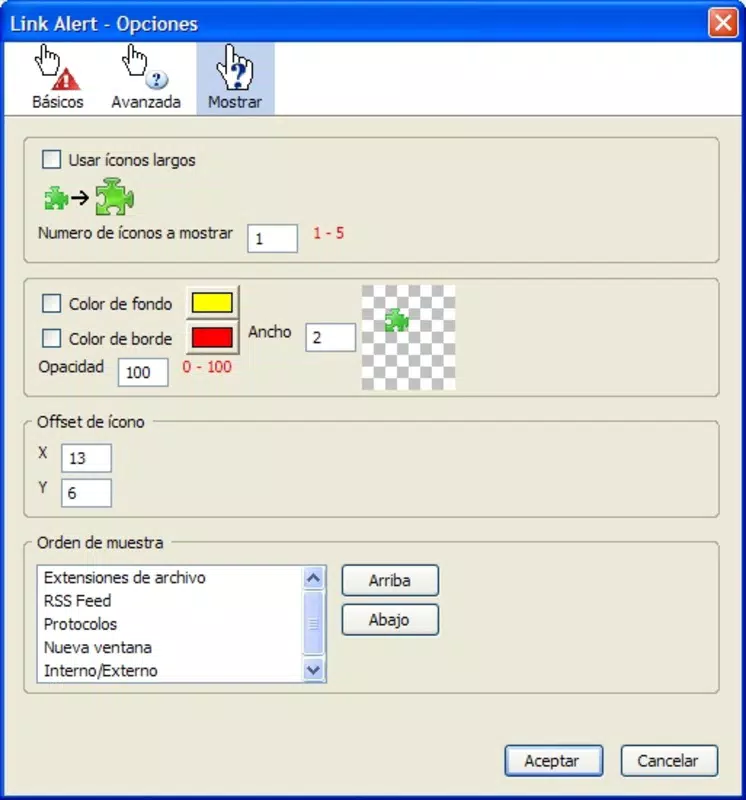The height and width of the screenshot is (800, 746).
Task: Click the Abajo button
Action: point(390,619)
